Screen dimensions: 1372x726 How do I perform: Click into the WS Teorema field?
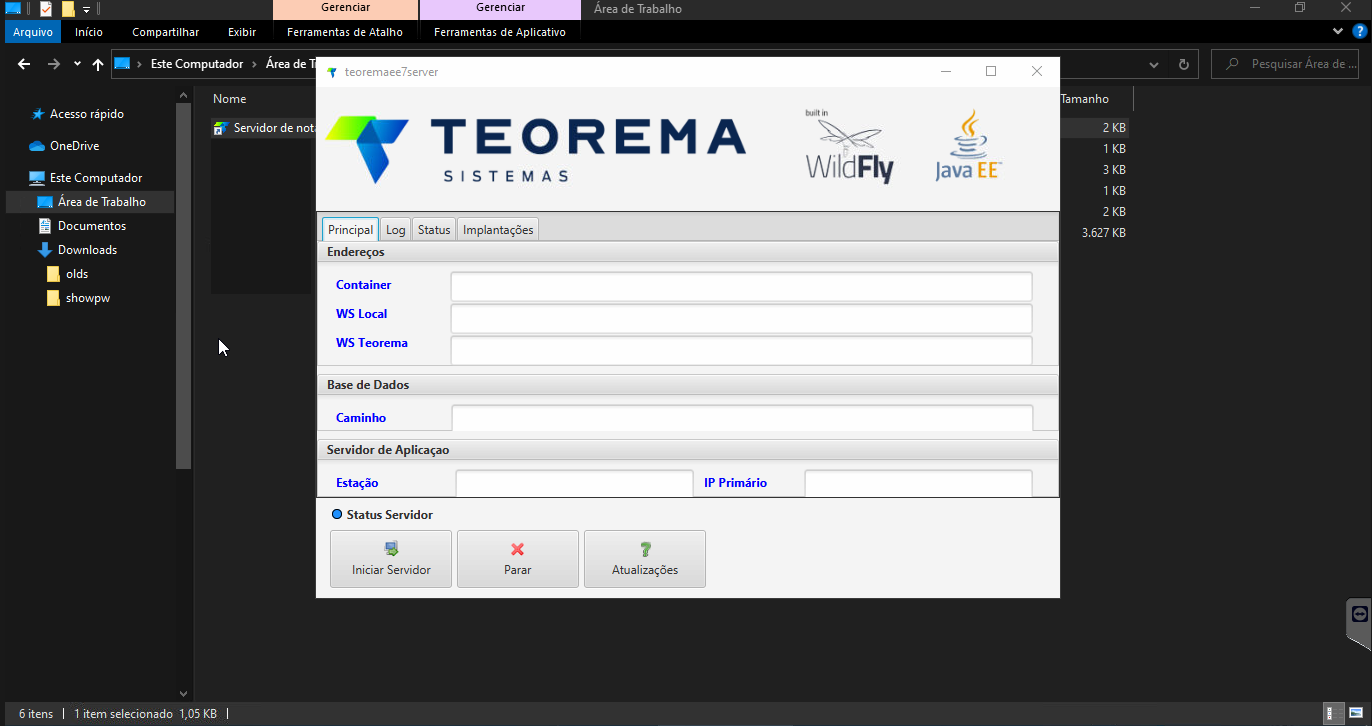coord(741,350)
